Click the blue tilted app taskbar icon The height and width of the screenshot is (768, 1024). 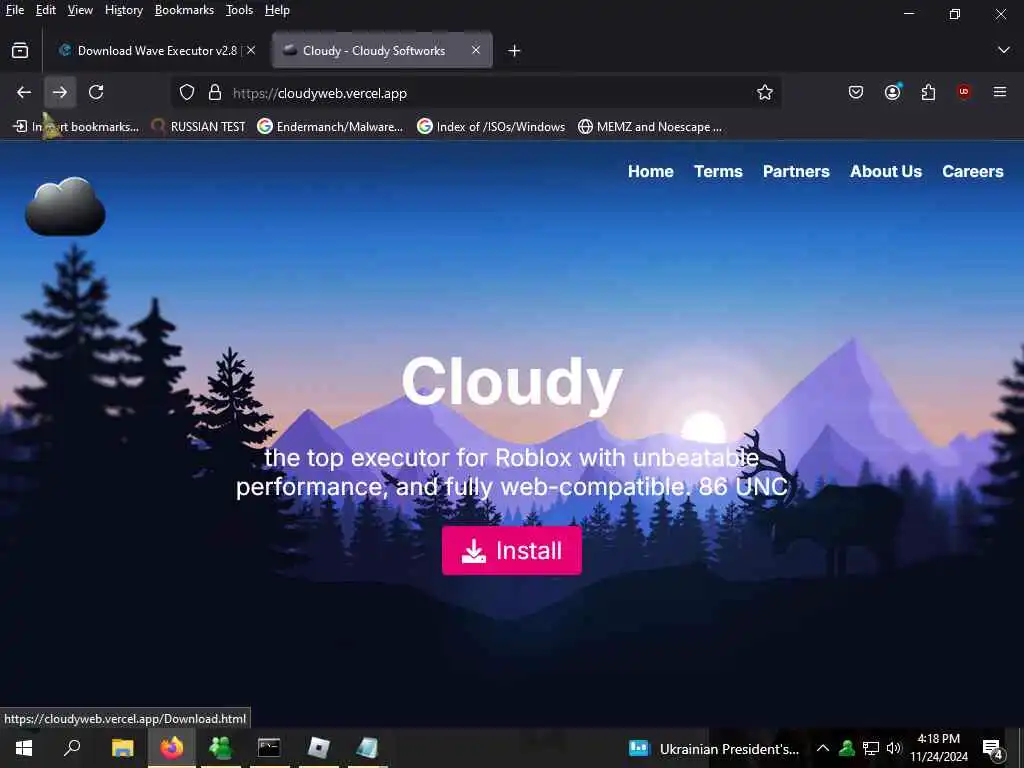[x=368, y=748]
